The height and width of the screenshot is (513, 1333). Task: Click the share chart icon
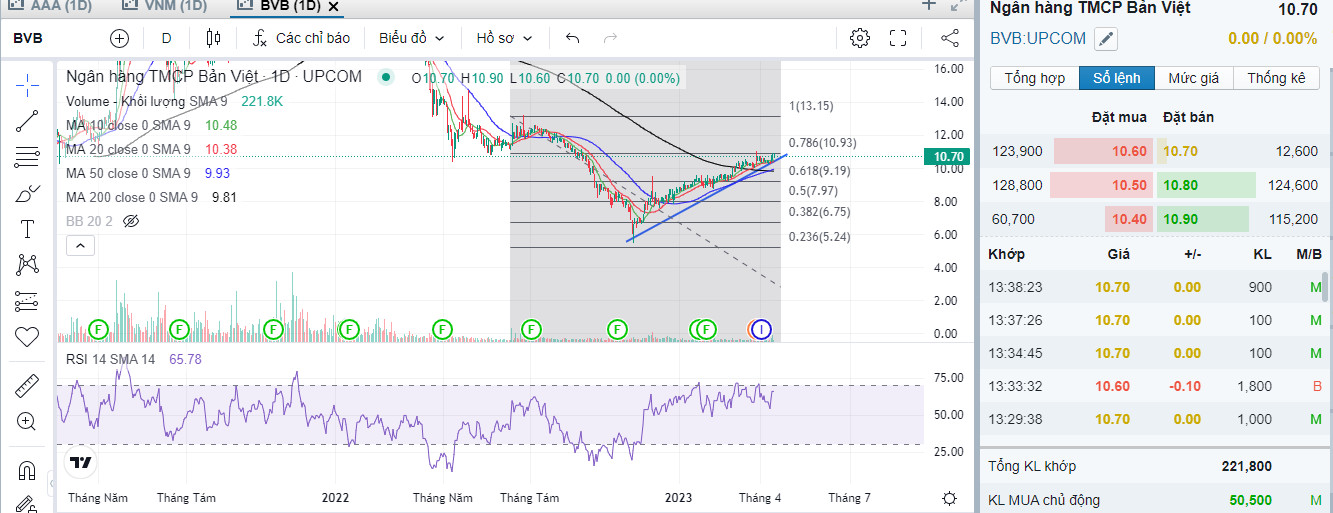(950, 38)
